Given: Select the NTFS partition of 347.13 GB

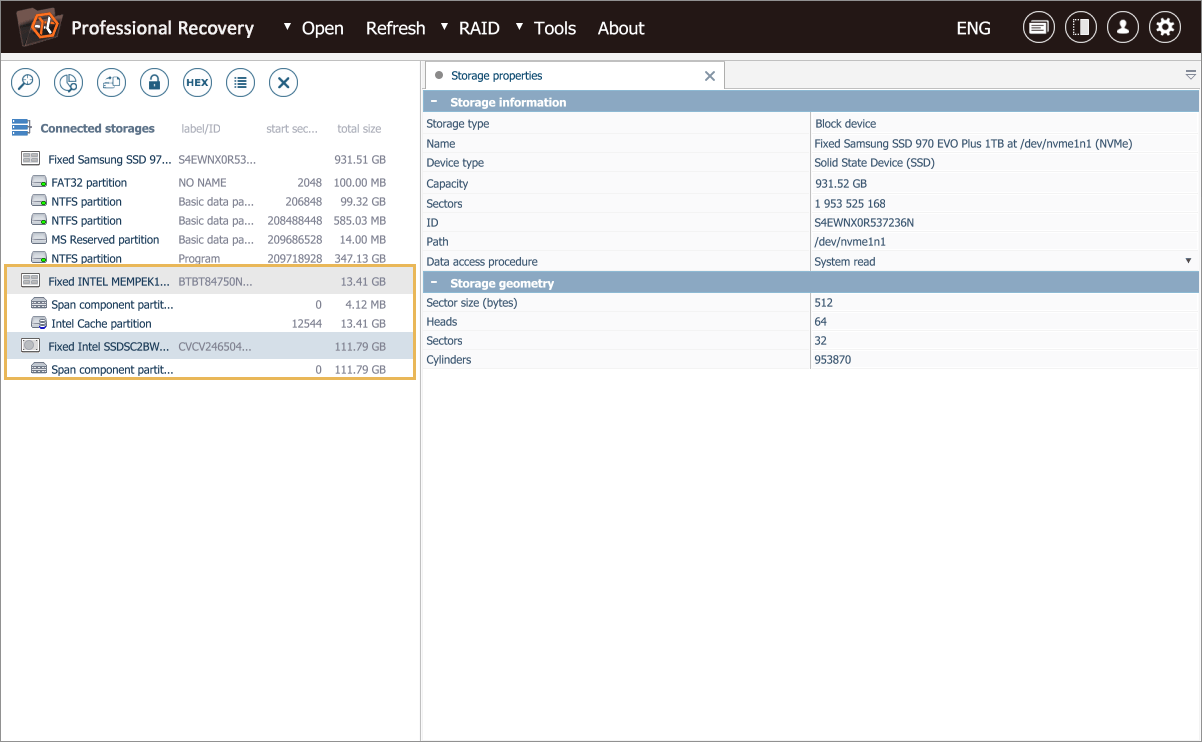Looking at the screenshot, I should click(208, 259).
